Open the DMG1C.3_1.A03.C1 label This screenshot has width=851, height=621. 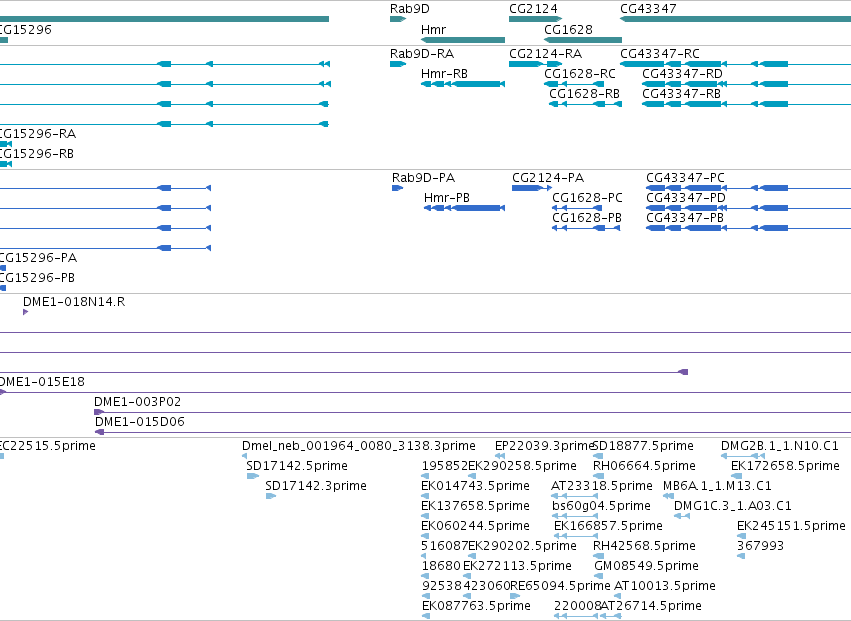pos(733,506)
